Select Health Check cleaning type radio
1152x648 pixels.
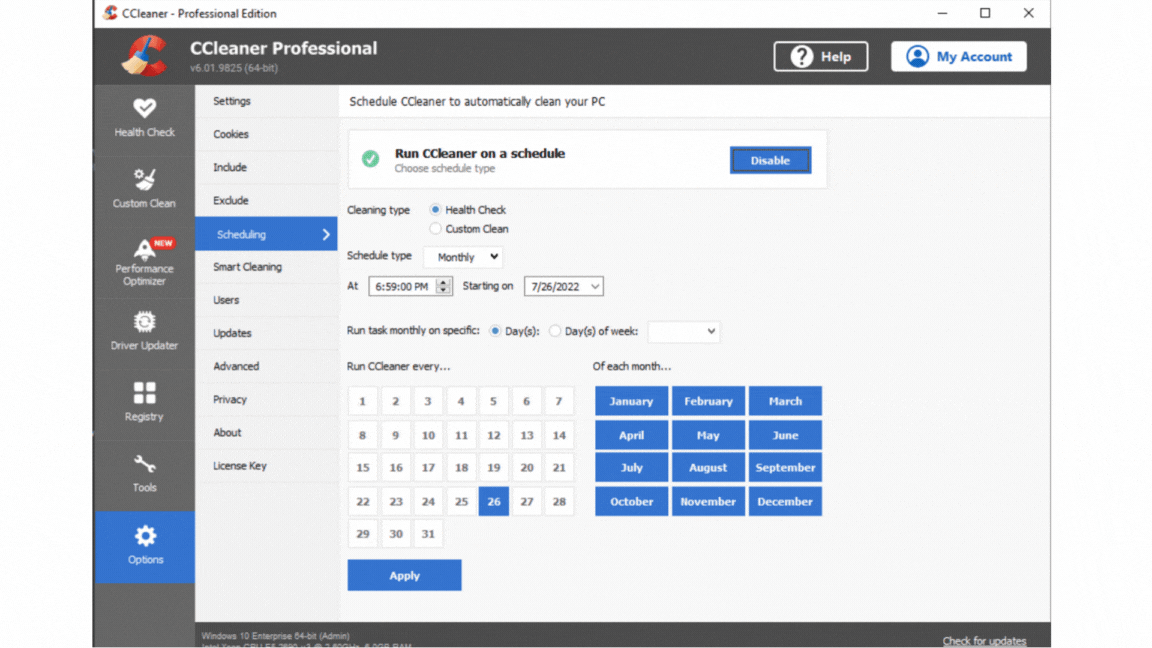click(x=436, y=209)
